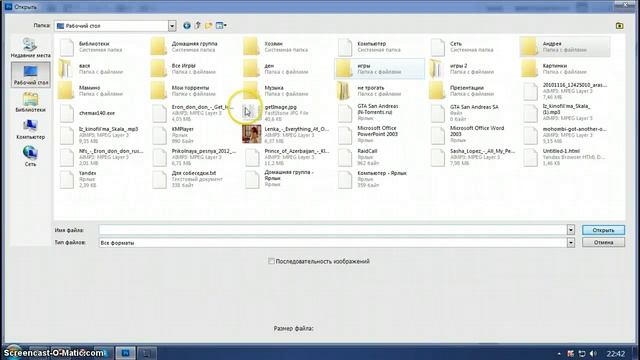Expand the Папка location dropdown
Image resolution: width=640 pixels, height=360 pixels.
pyautogui.click(x=172, y=26)
